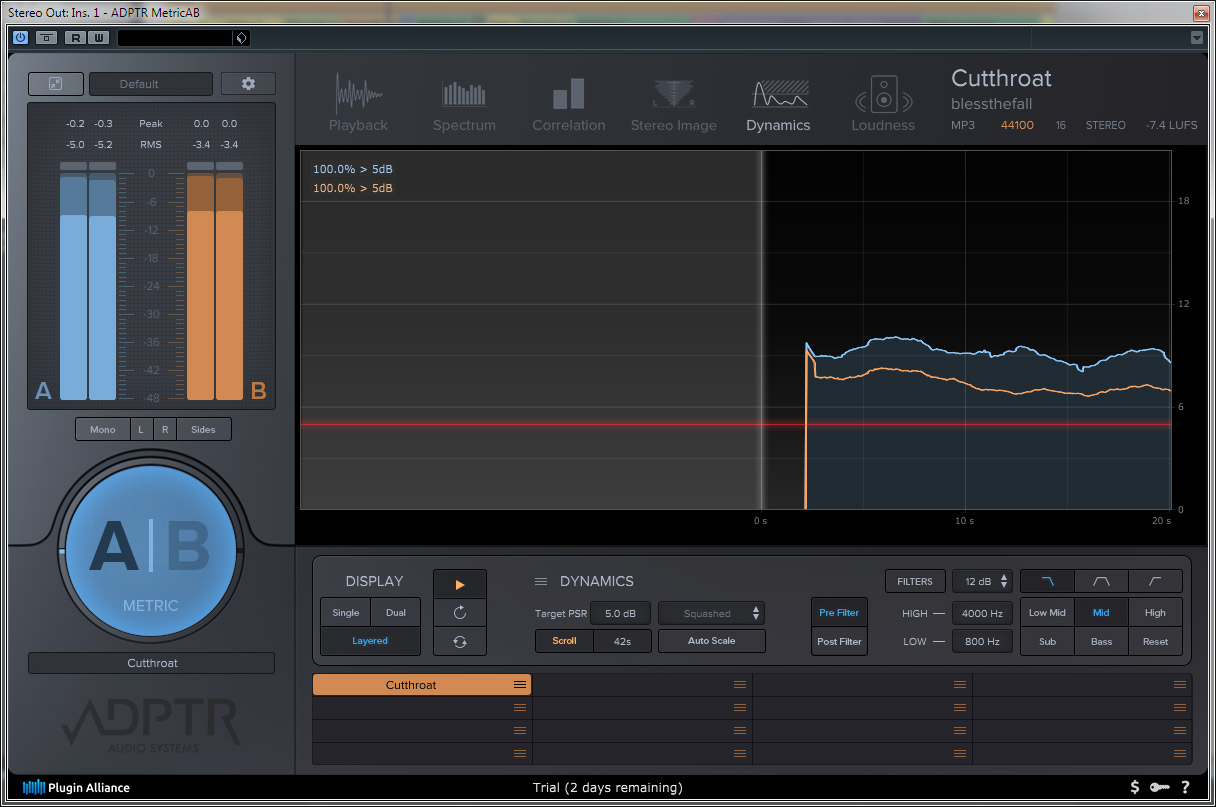Click the Auto Scale button

(x=711, y=641)
